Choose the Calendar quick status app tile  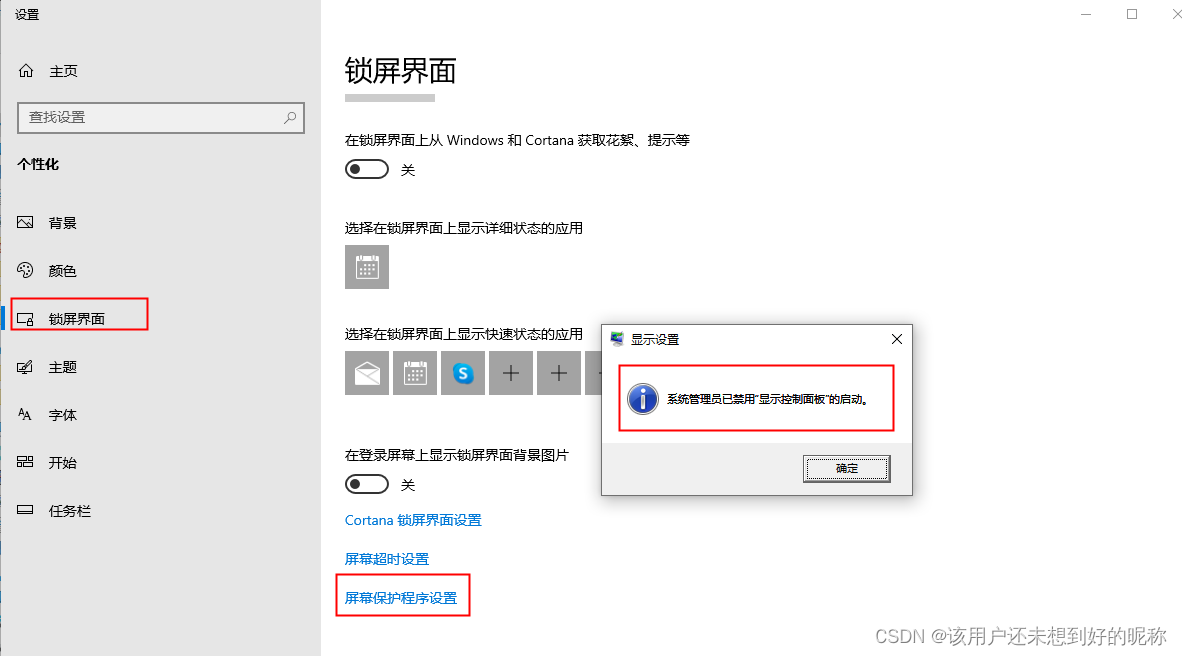[x=415, y=373]
